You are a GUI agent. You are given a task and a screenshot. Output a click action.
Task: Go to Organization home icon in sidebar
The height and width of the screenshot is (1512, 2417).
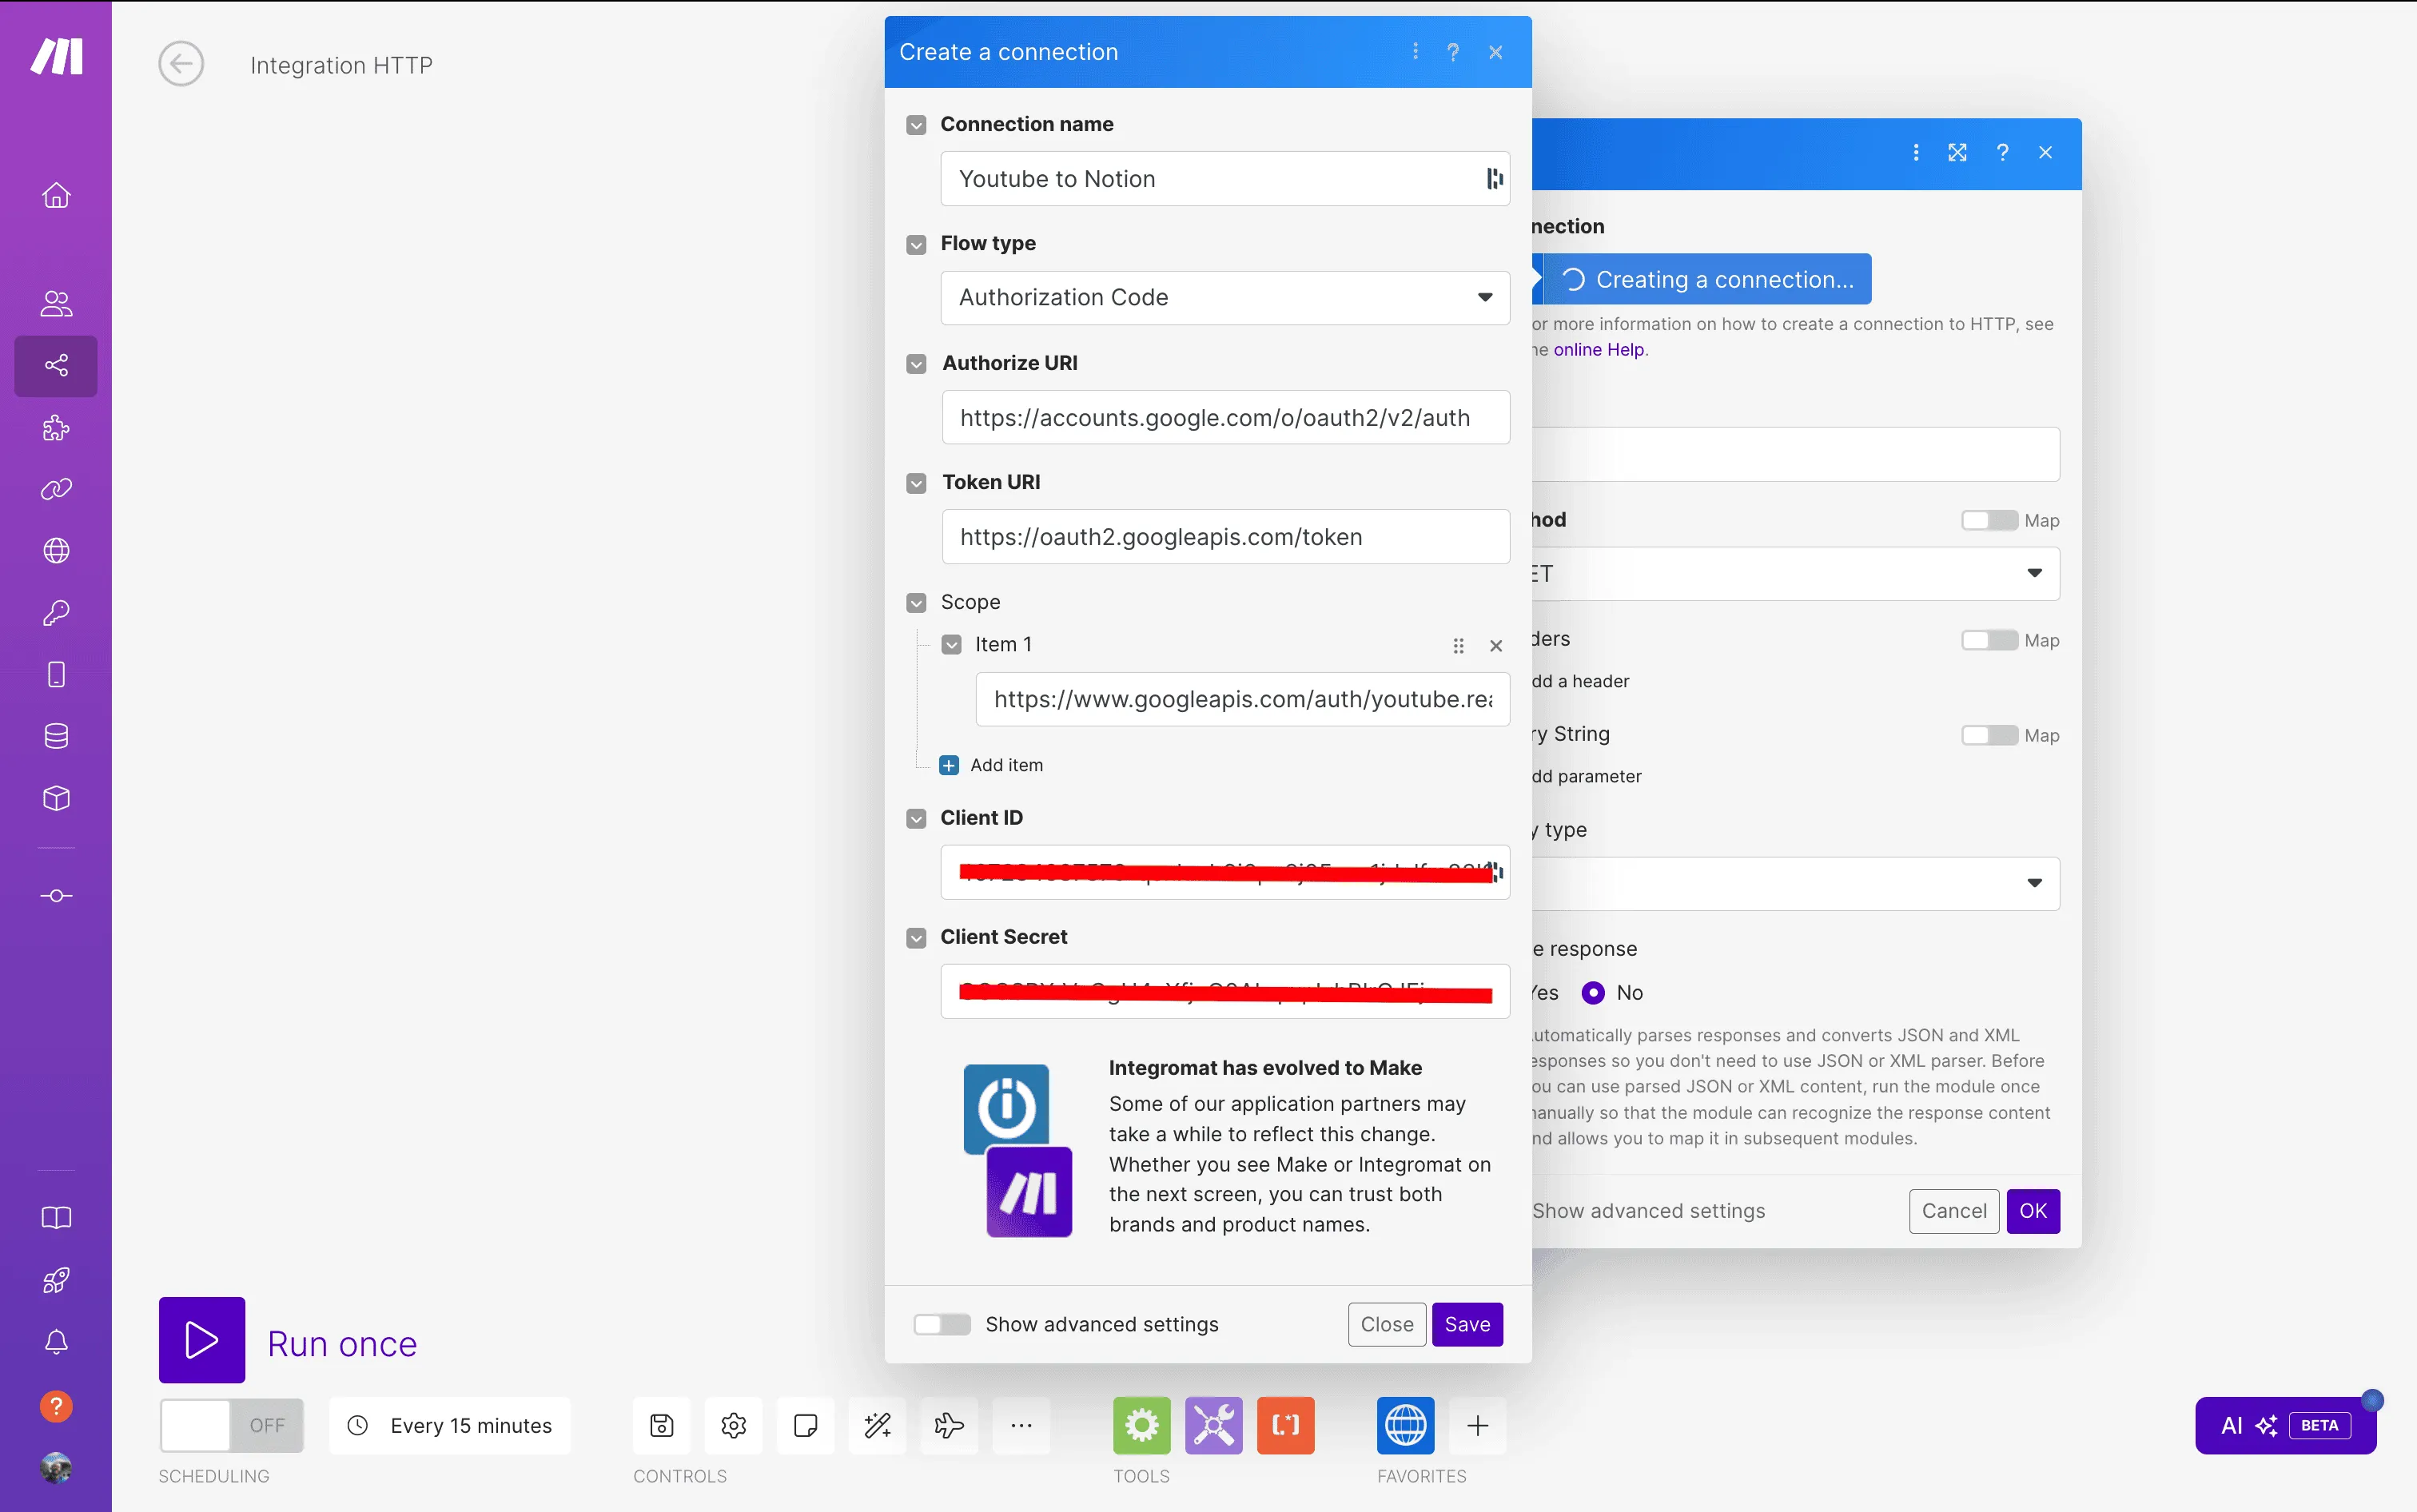(x=56, y=195)
